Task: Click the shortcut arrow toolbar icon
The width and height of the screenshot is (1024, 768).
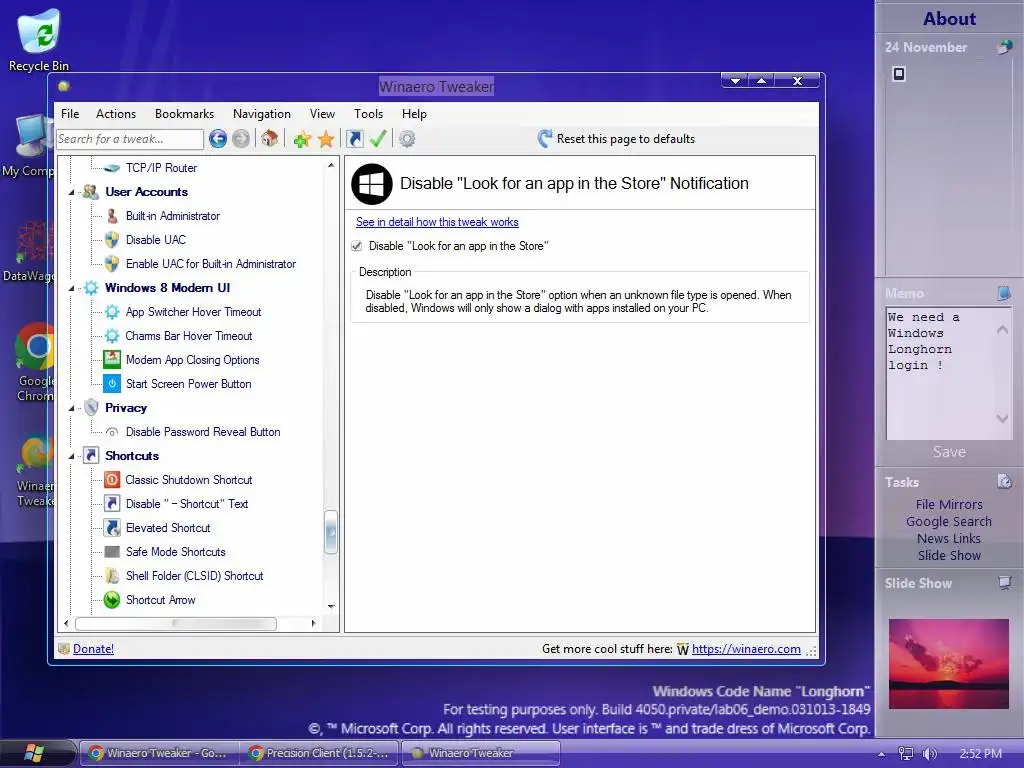Action: [355, 138]
